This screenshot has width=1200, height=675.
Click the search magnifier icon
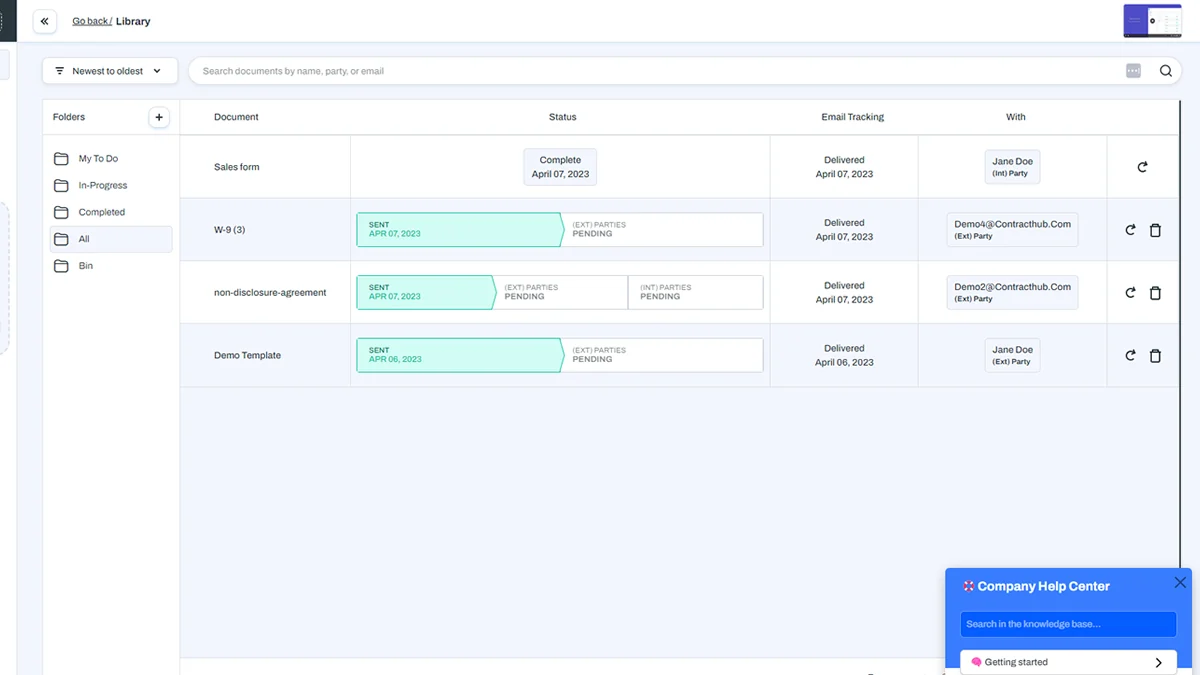click(1166, 71)
